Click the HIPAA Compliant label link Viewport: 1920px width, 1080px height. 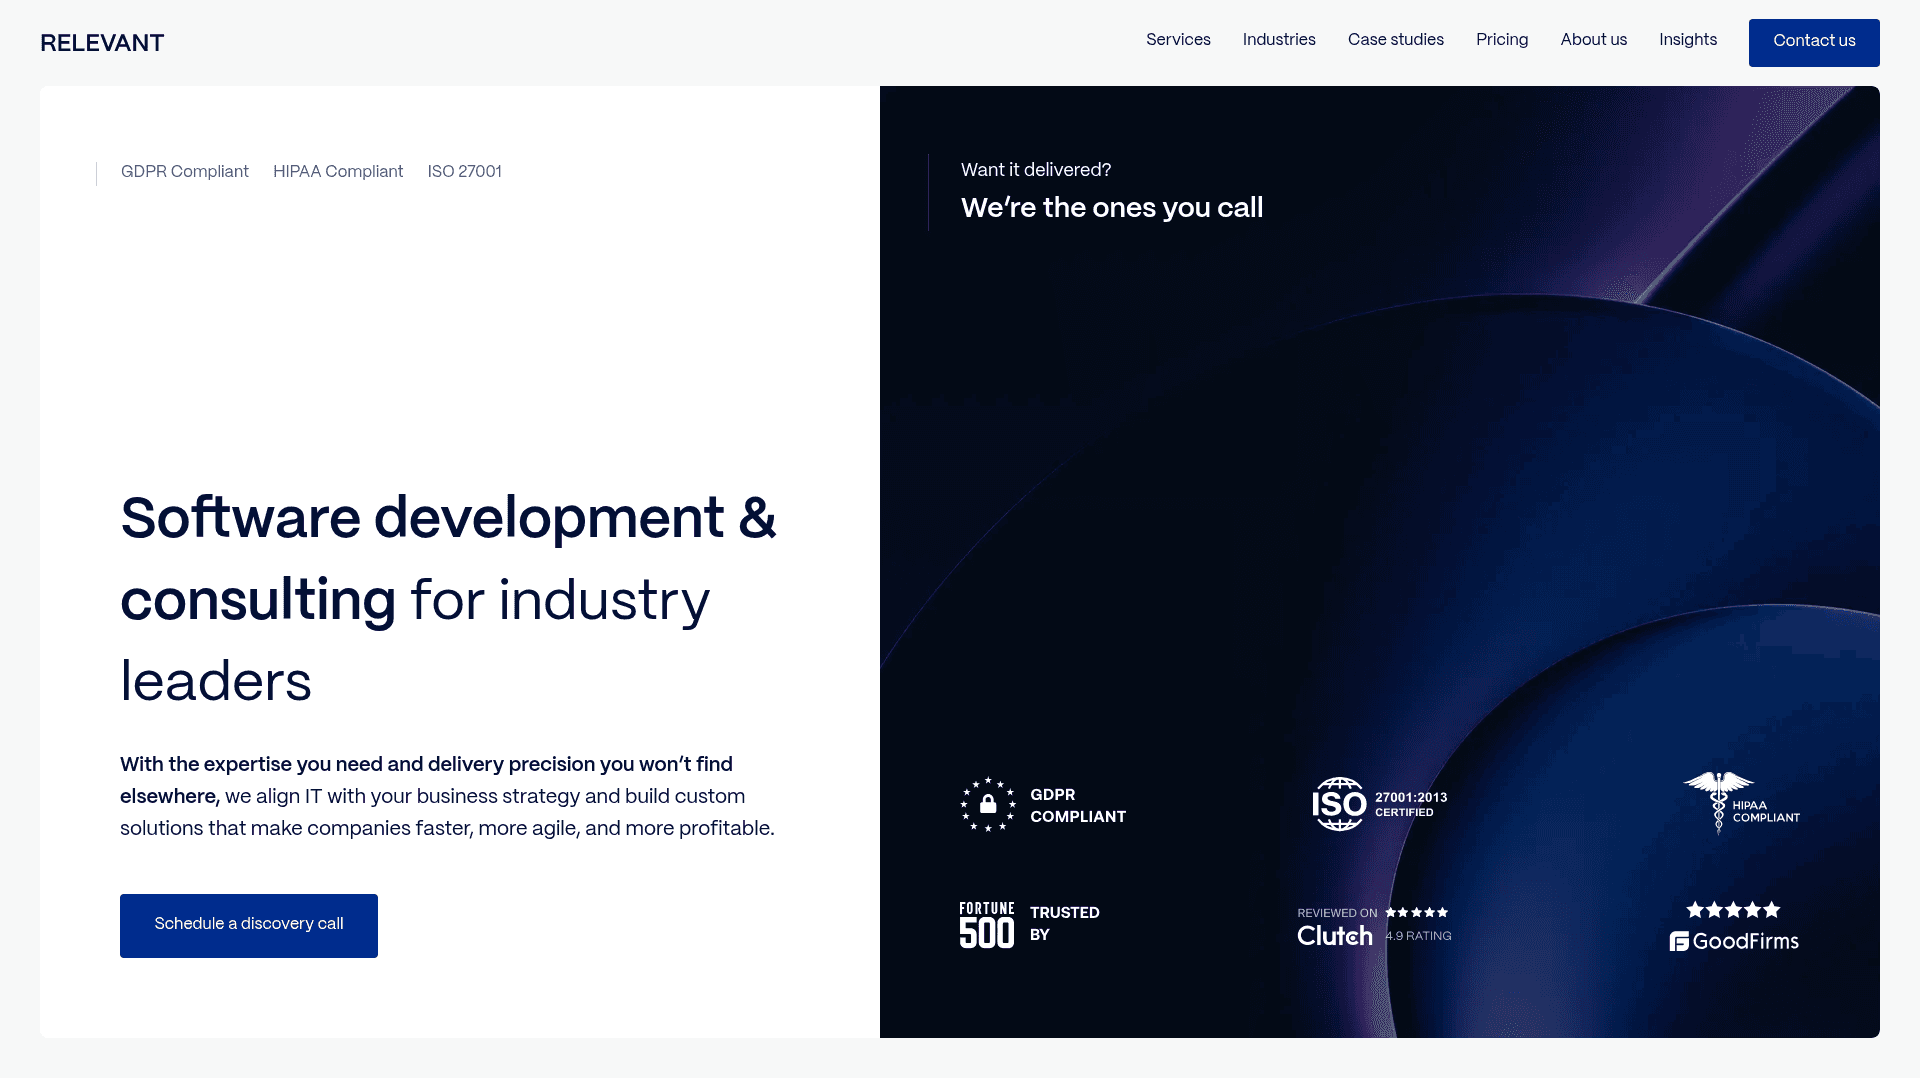tap(338, 172)
